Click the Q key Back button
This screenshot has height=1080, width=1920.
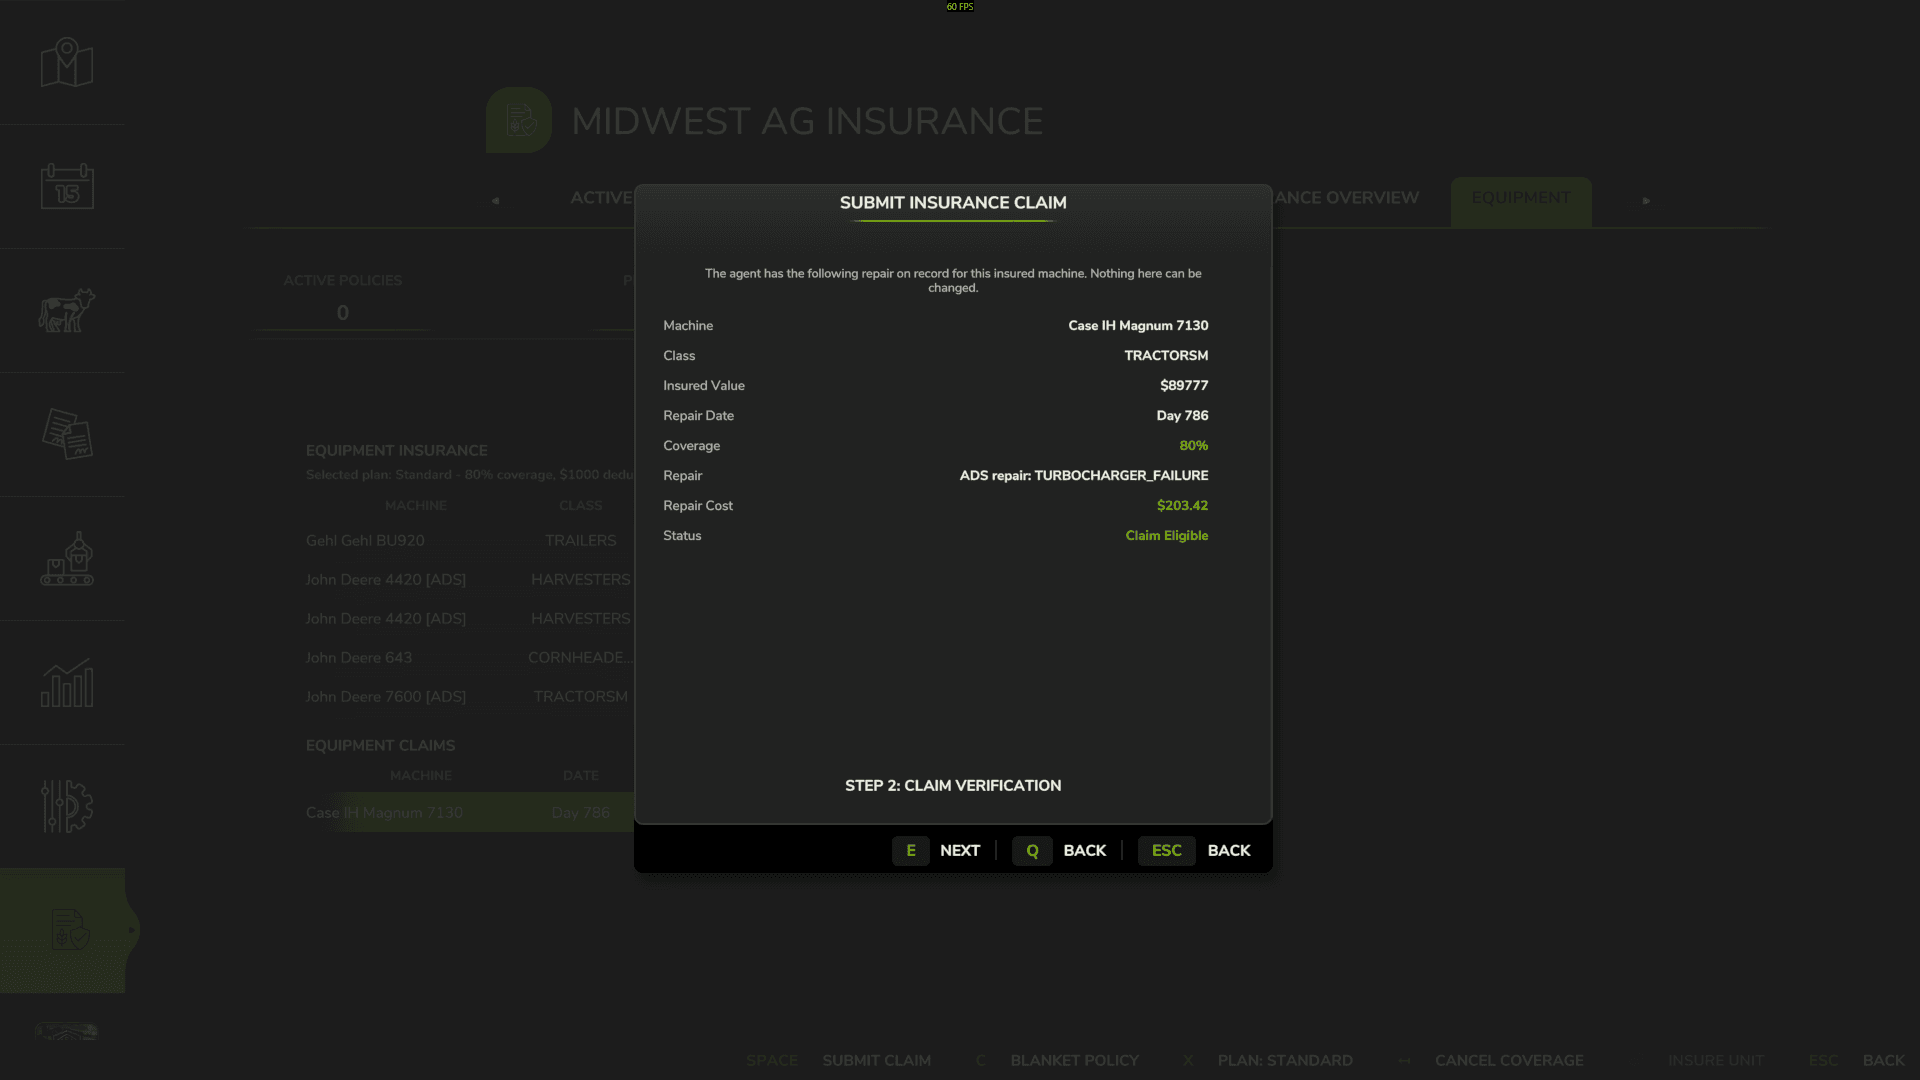tap(1032, 850)
